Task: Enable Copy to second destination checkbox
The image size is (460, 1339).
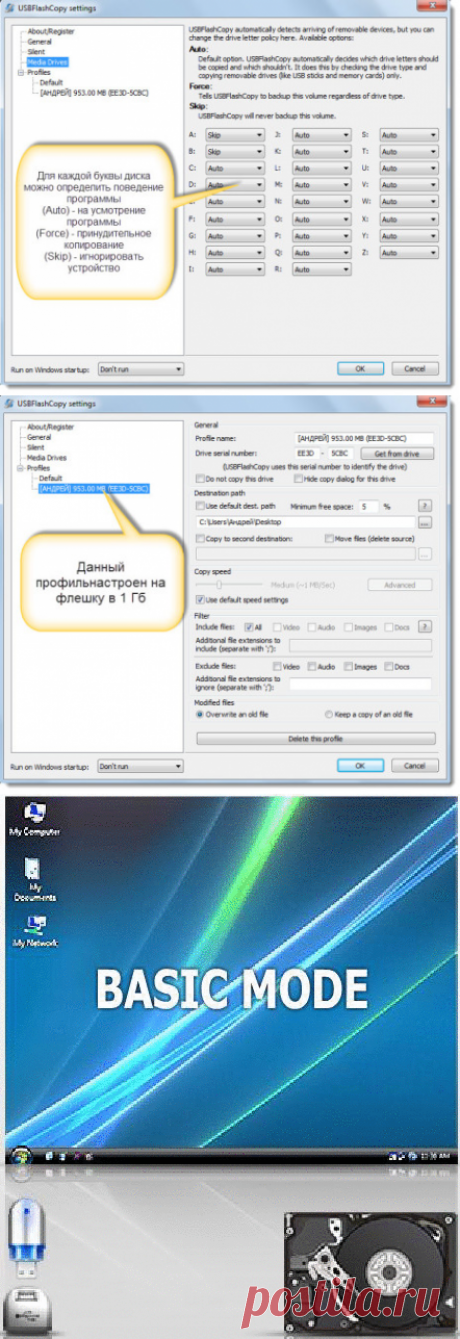Action: tap(201, 538)
